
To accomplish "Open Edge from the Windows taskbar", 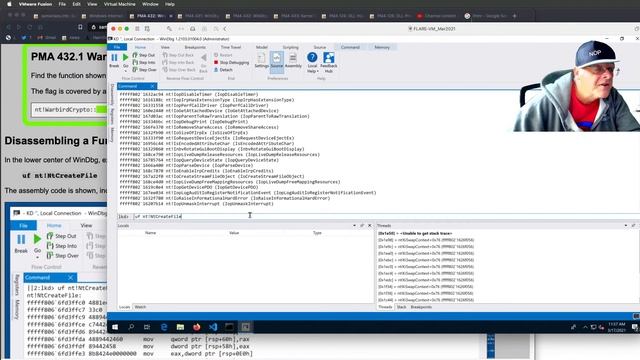I will click(x=164, y=327).
